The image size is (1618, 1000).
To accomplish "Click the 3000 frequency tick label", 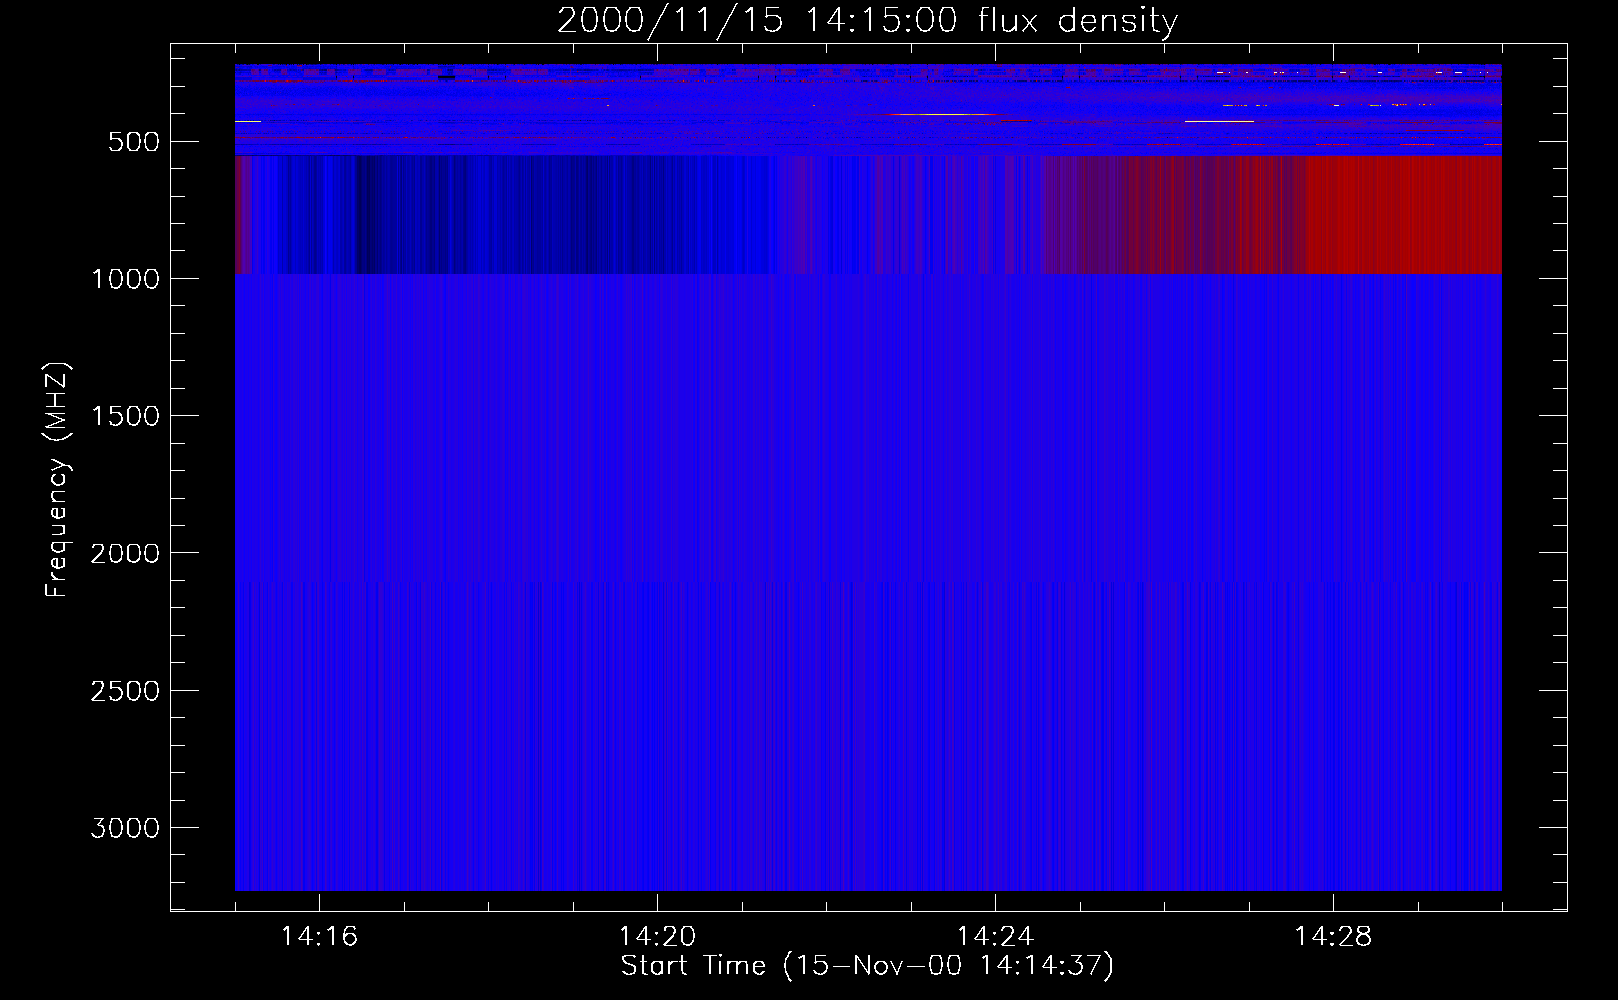I will click(x=125, y=828).
